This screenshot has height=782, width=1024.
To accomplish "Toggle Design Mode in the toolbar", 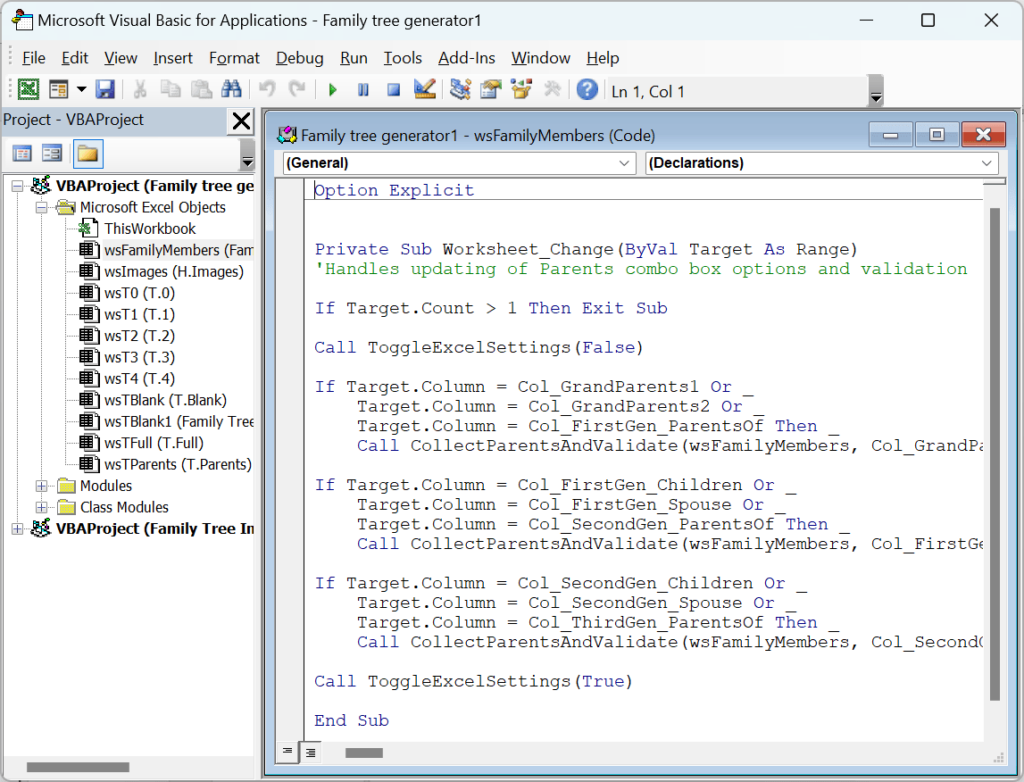I will [x=424, y=90].
